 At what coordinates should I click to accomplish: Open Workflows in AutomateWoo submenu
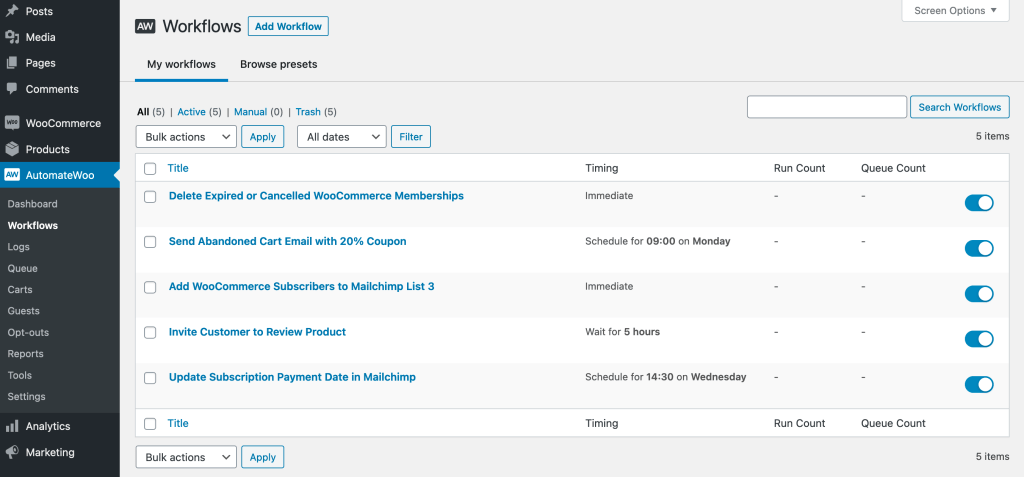point(33,225)
